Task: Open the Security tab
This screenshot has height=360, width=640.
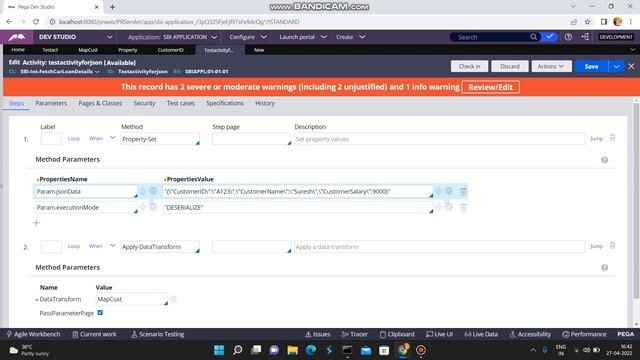Action: click(144, 103)
